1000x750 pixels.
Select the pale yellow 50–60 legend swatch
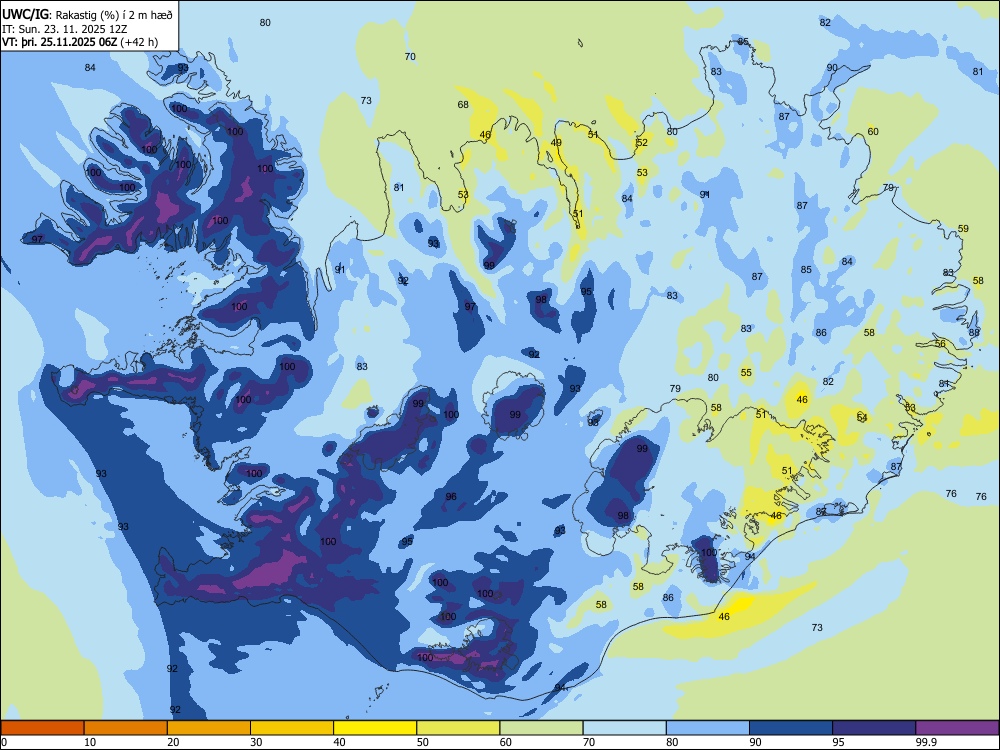click(458, 728)
